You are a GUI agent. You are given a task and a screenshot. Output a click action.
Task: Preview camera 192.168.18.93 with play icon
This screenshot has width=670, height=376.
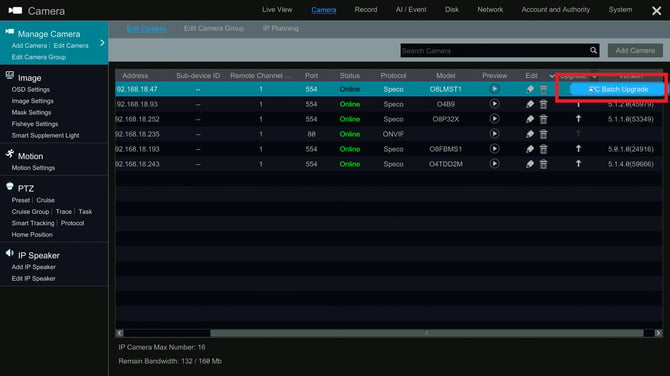[x=494, y=104]
